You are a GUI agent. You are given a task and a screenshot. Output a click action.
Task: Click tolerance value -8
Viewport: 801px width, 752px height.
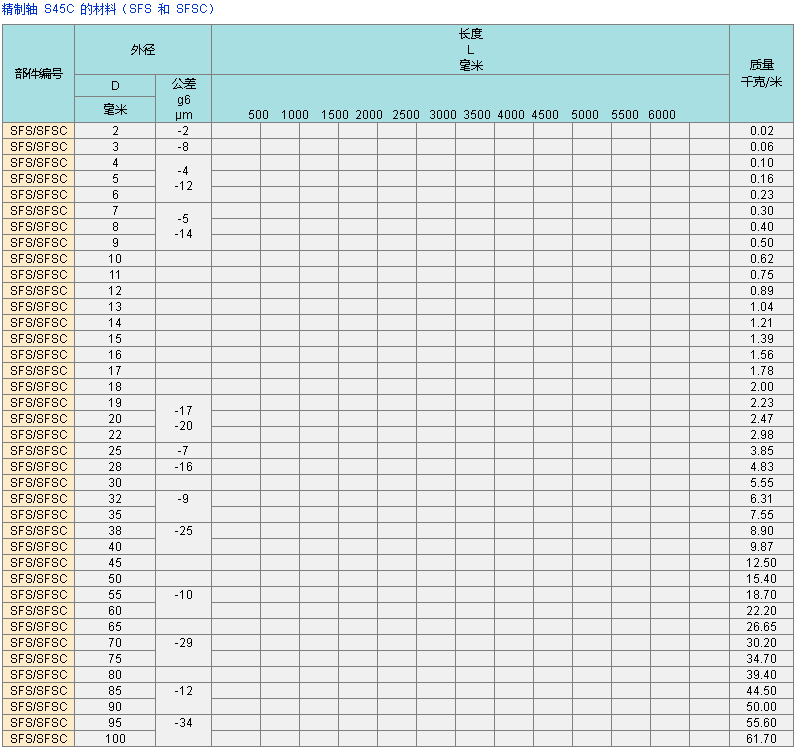pos(183,147)
